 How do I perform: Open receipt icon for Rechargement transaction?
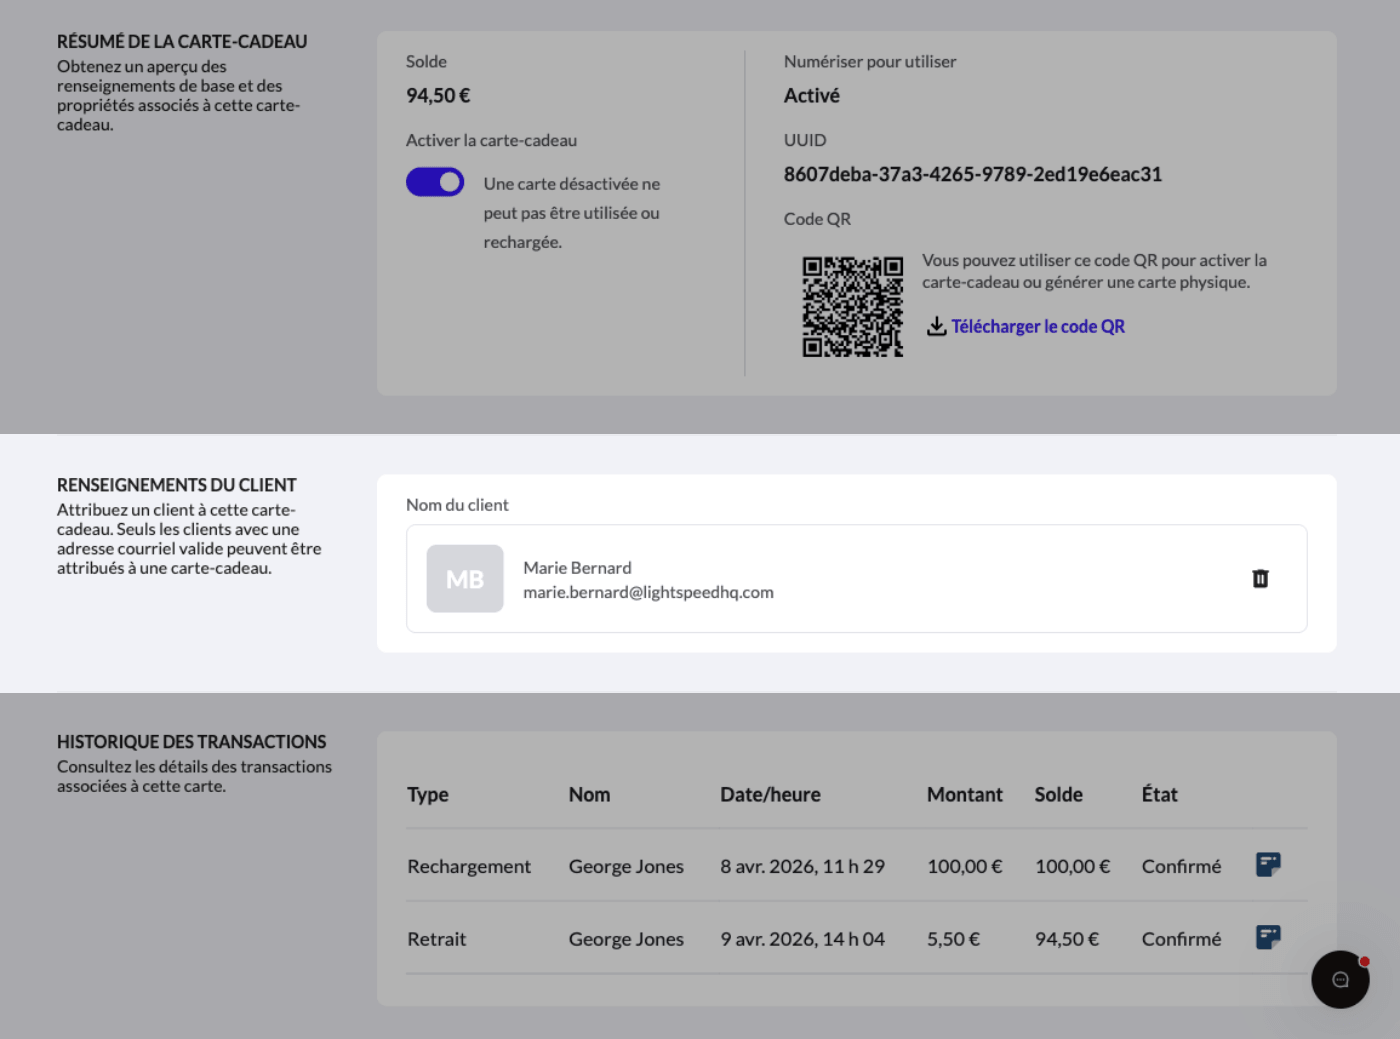(1268, 865)
